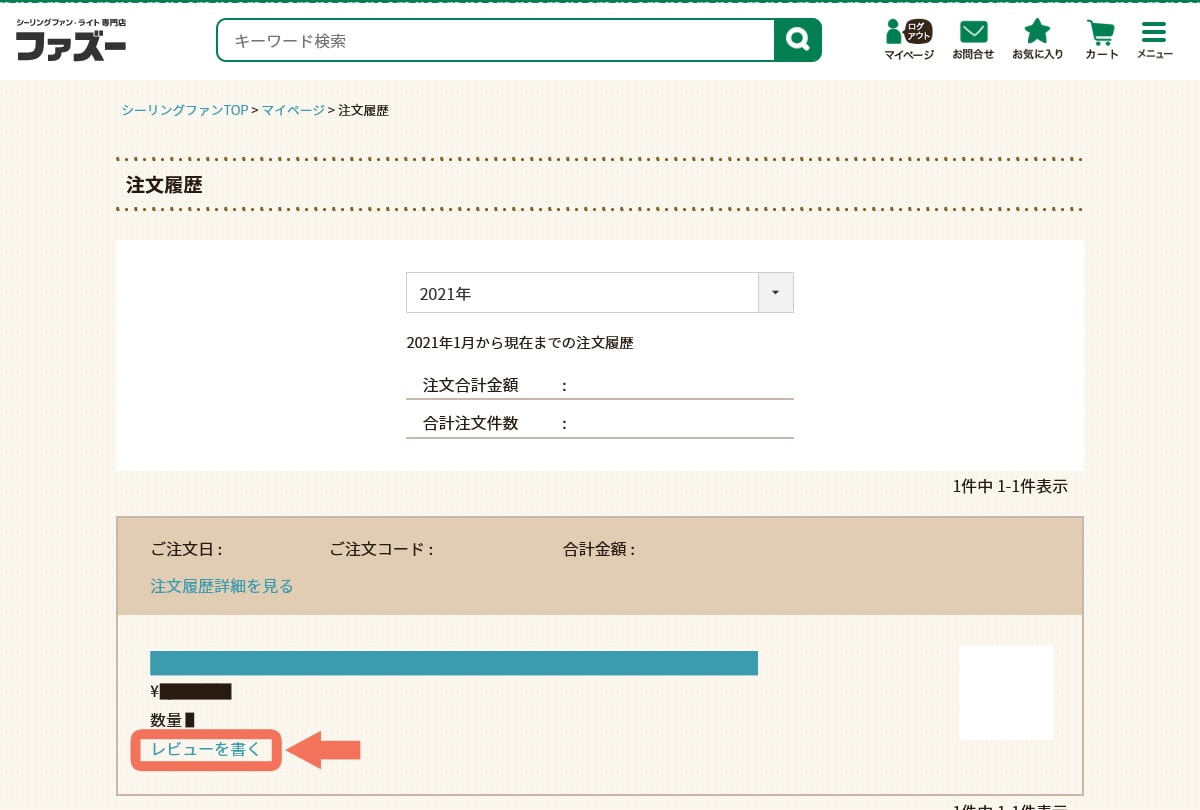Viewport: 1200px width, 810px height.
Task: Expand the year dropdown arrow
Action: 775,293
